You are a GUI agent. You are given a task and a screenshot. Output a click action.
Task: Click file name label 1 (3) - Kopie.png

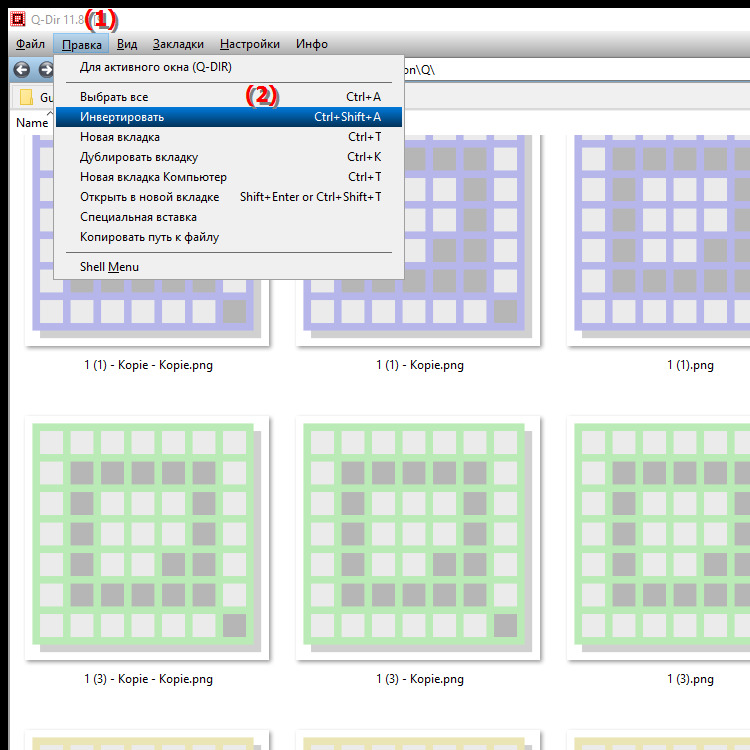pyautogui.click(x=419, y=679)
